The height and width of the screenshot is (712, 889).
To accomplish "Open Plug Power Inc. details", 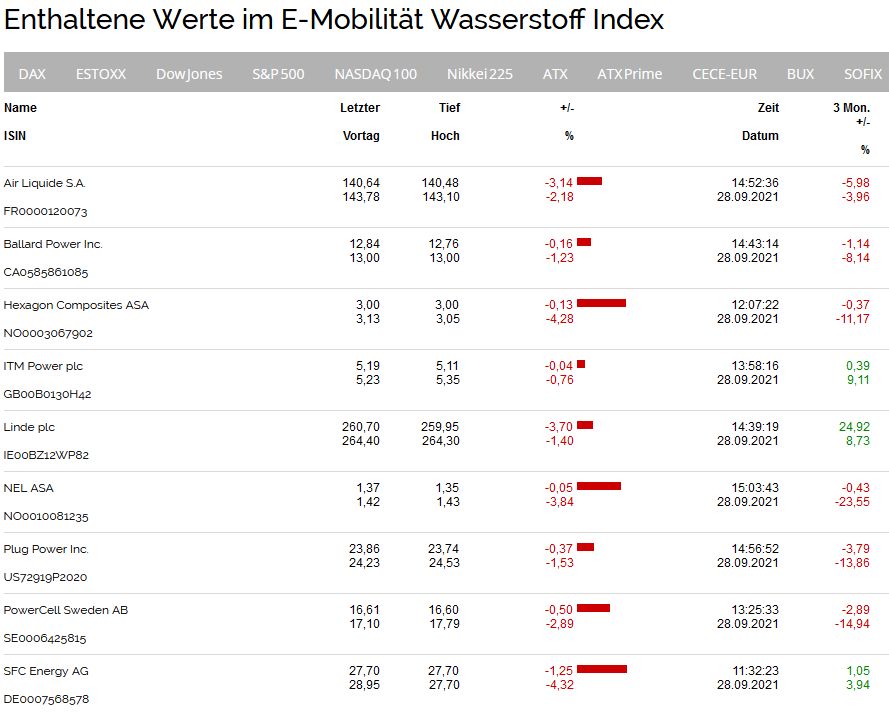I will click(48, 549).
